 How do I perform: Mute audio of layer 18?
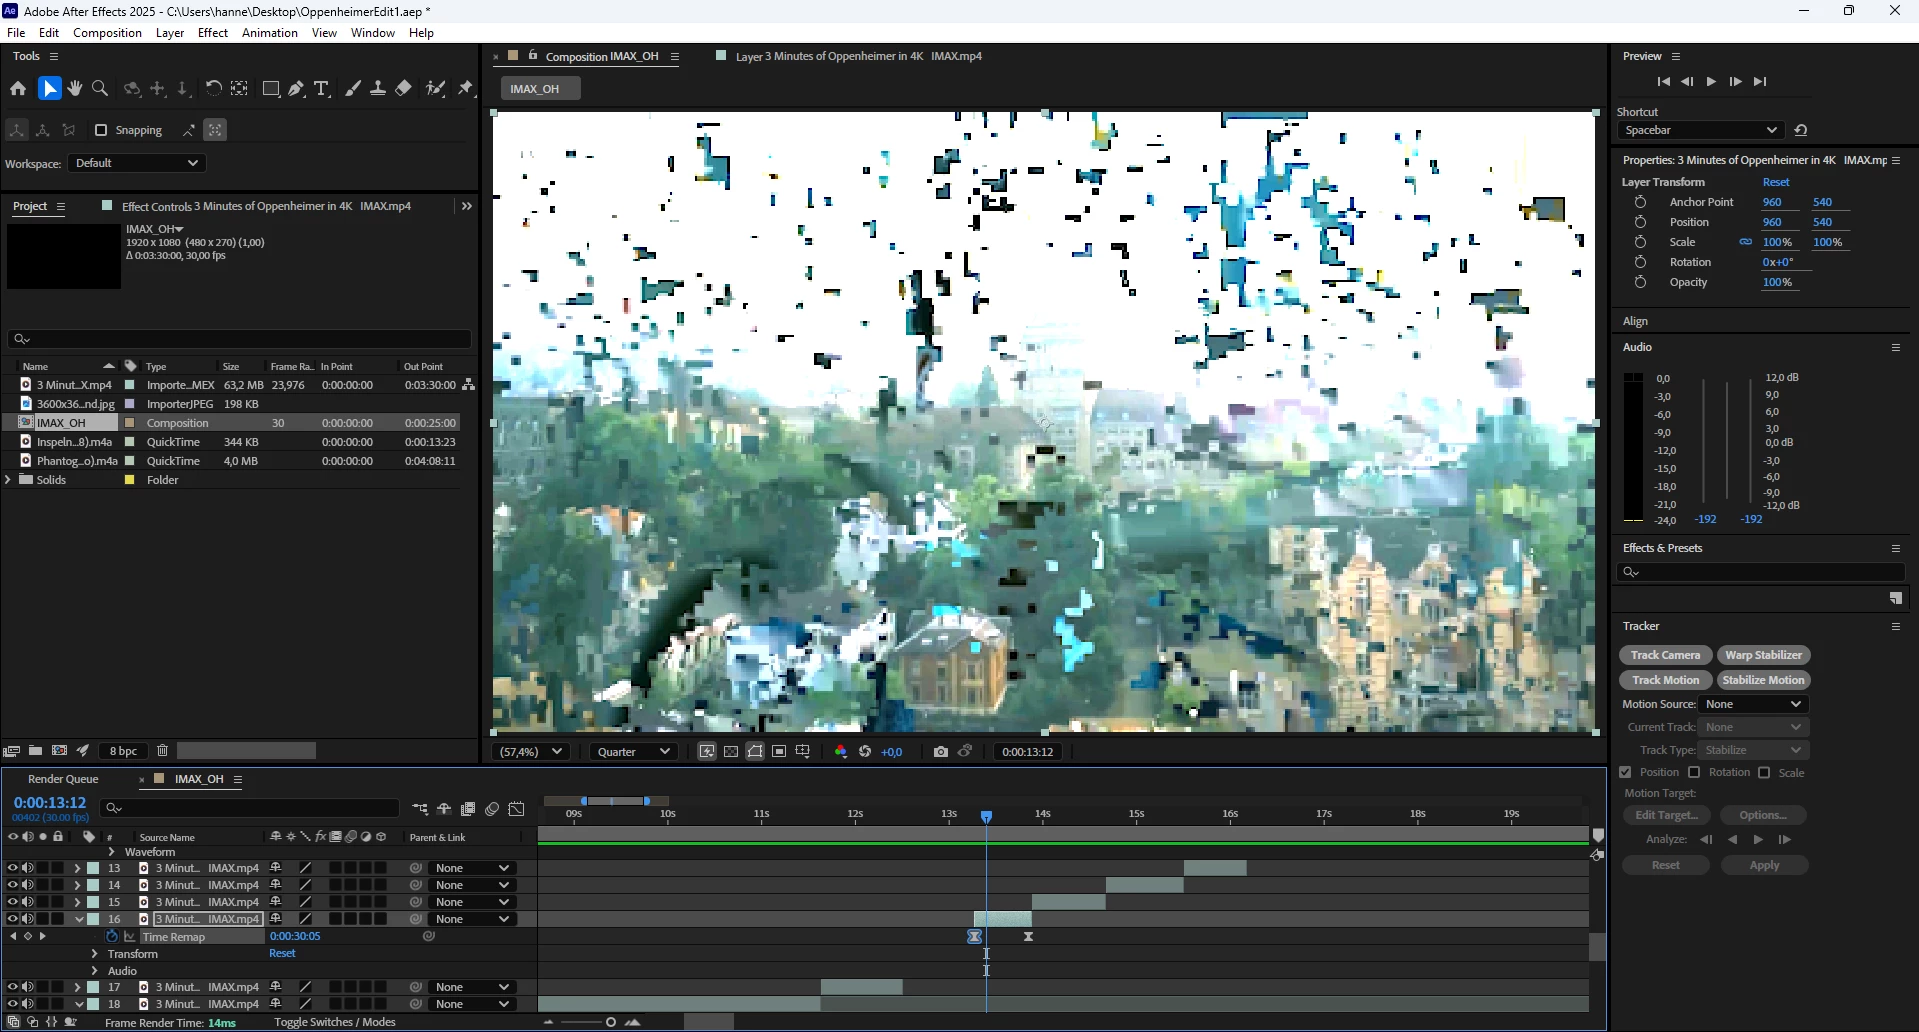(28, 1004)
